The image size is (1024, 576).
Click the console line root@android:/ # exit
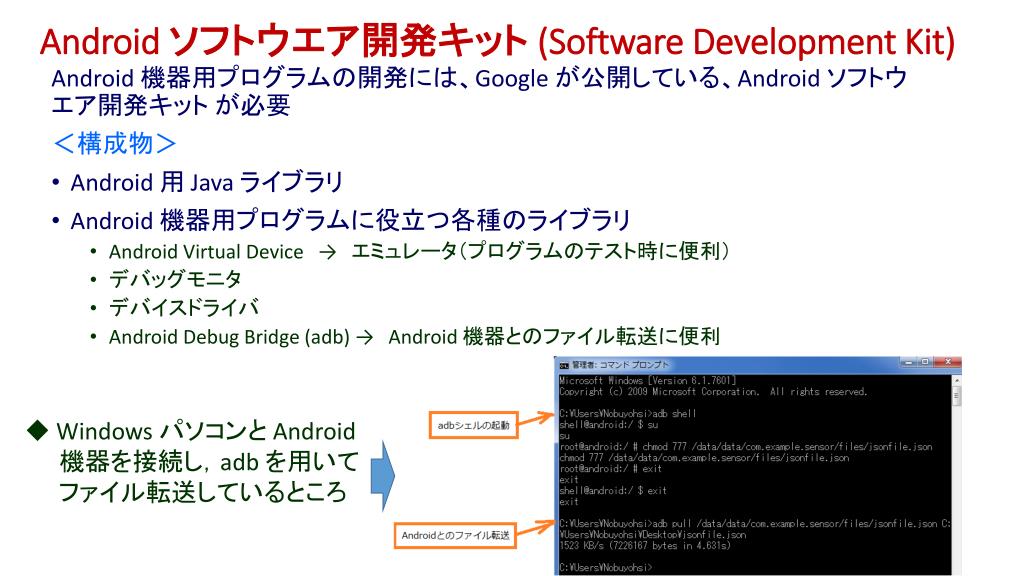611,469
